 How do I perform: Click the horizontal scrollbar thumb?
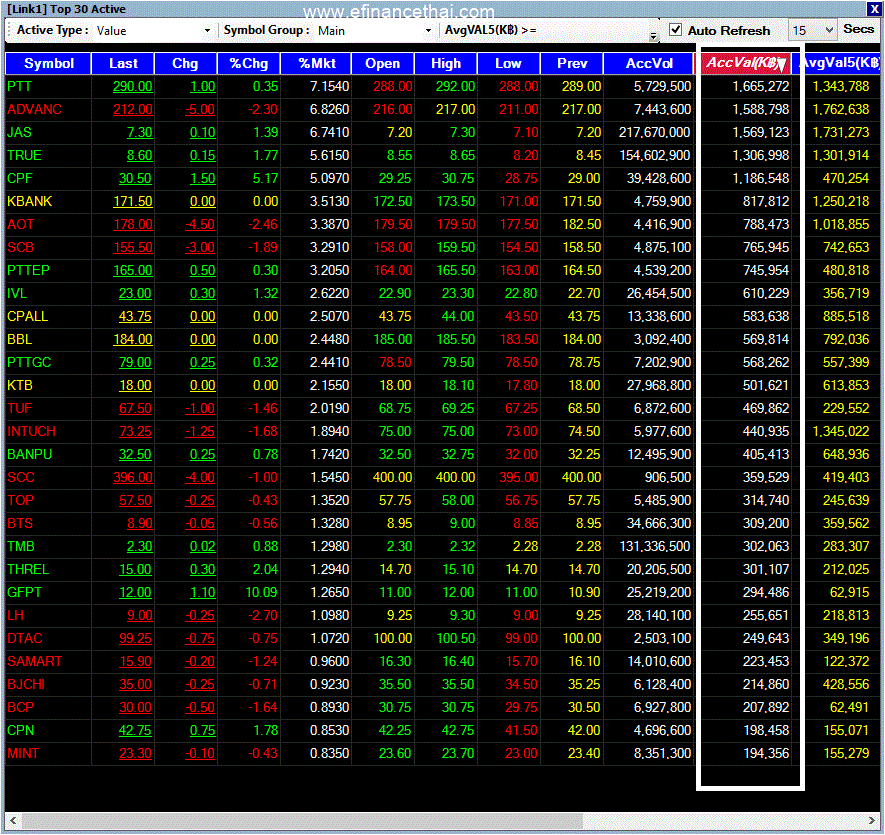tap(302, 820)
